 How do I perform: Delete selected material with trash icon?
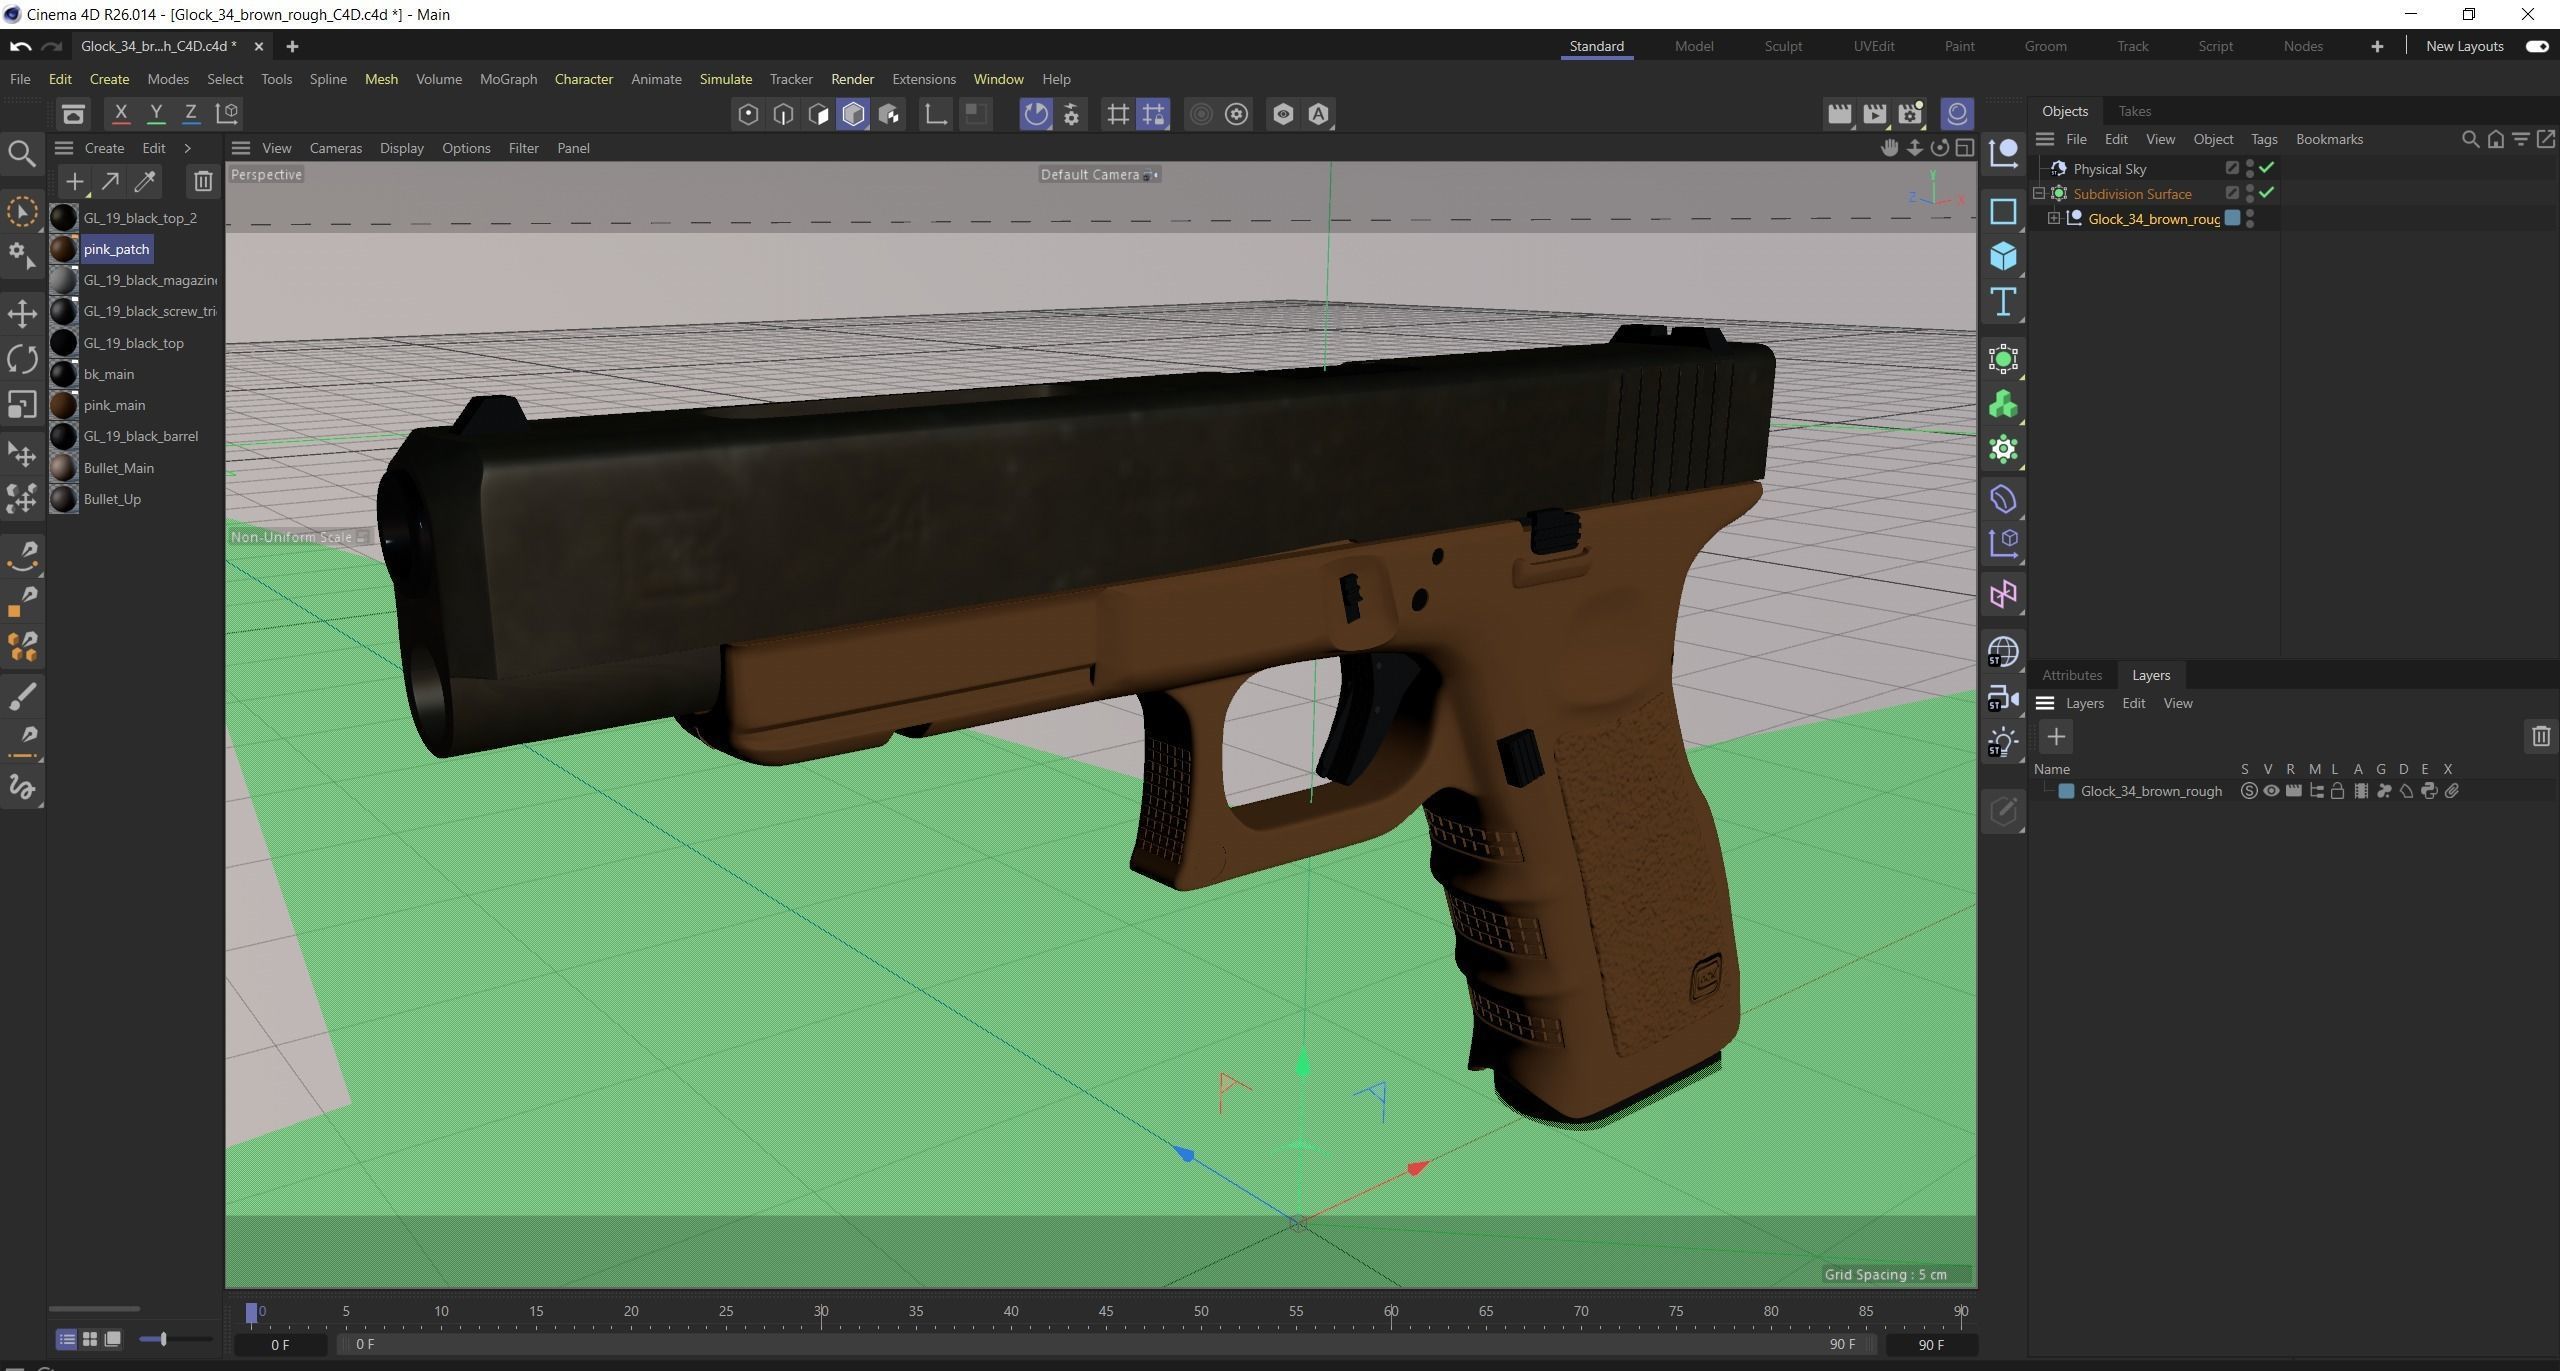coord(203,181)
